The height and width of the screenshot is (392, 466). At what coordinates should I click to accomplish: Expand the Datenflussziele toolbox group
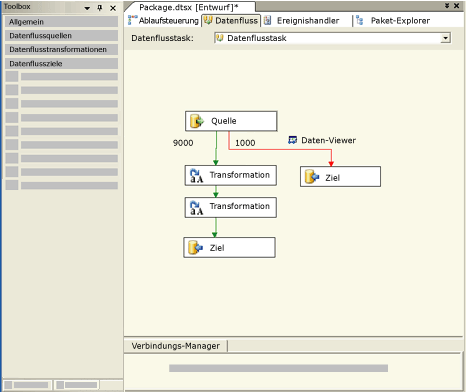(61, 63)
